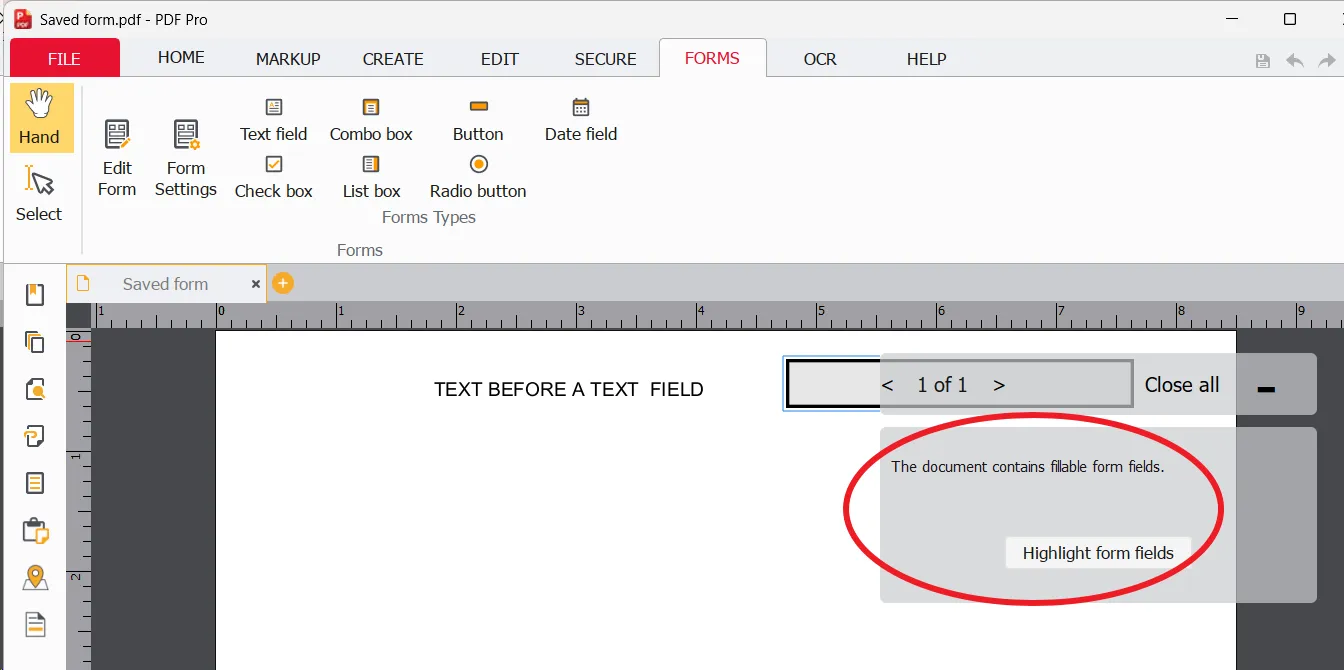Click Close all notifications
This screenshot has height=670, width=1344.
coord(1182,385)
